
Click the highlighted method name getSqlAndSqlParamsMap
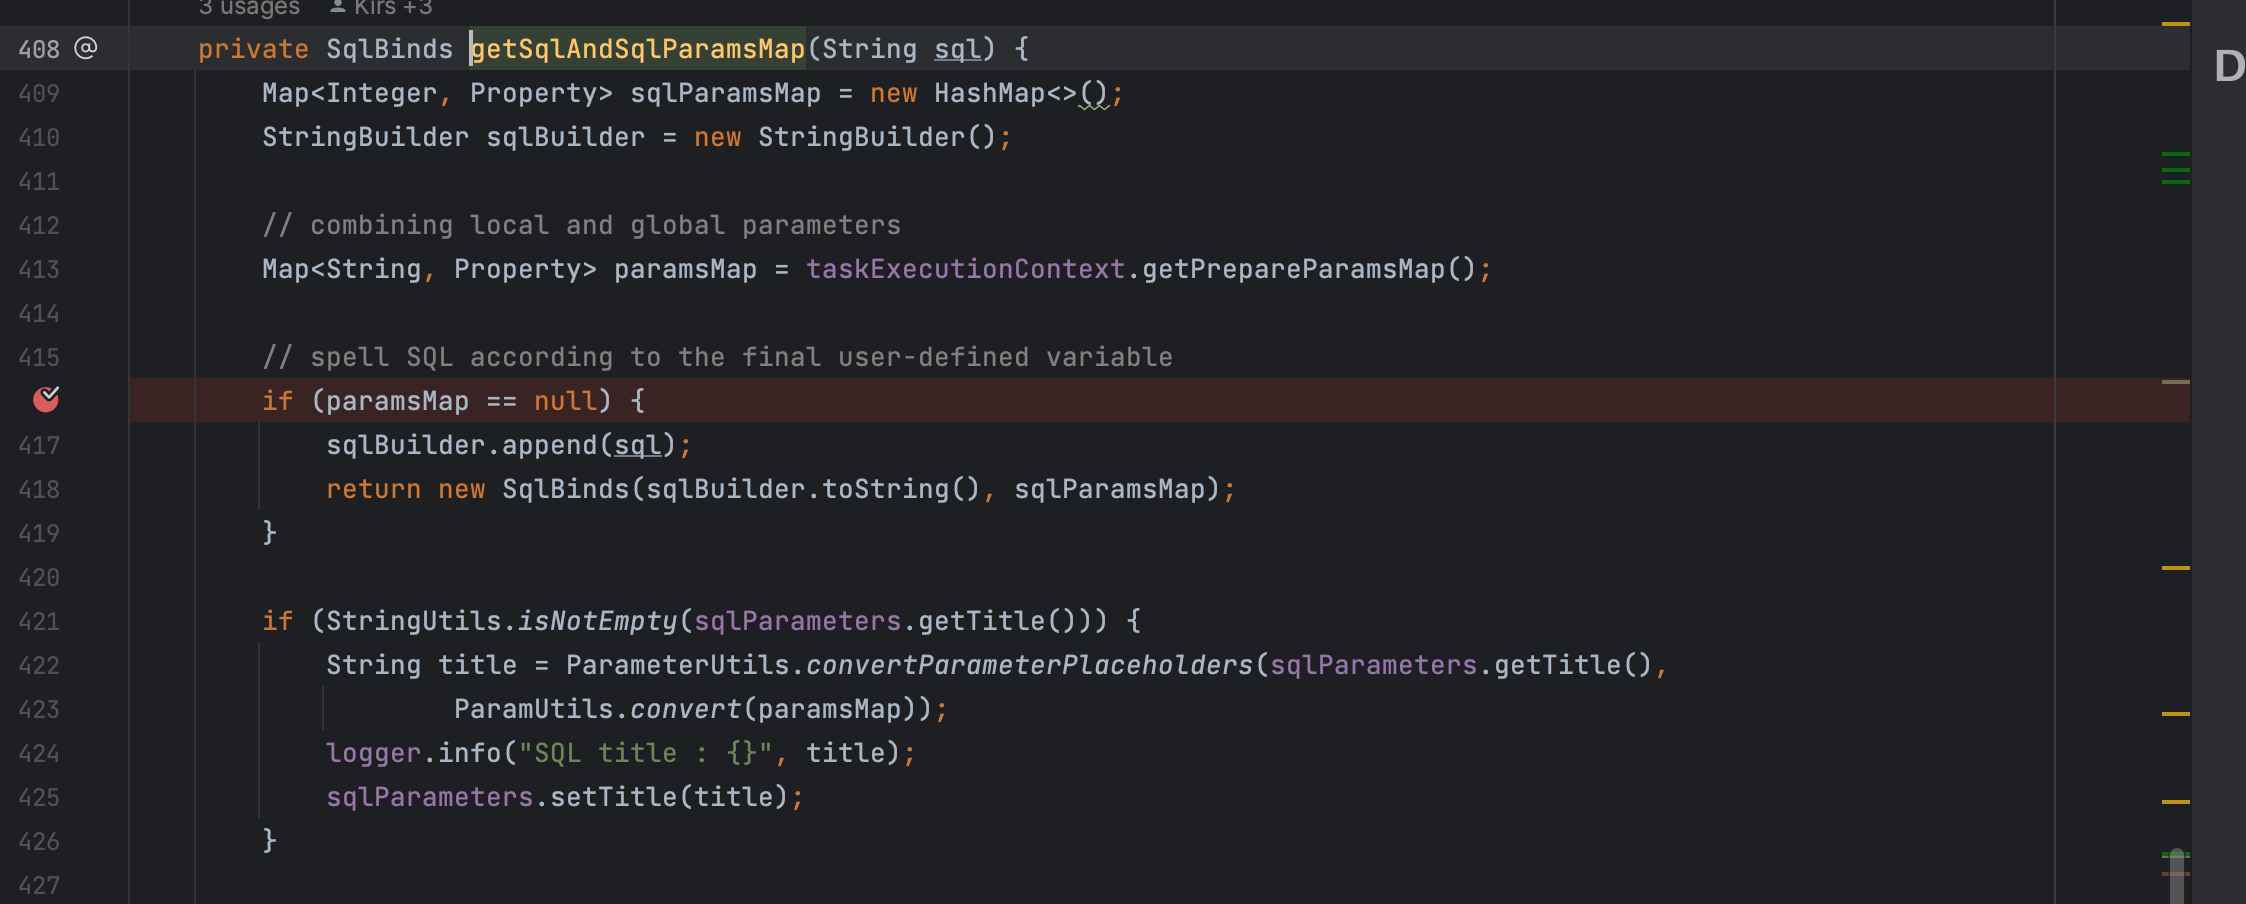(638, 48)
